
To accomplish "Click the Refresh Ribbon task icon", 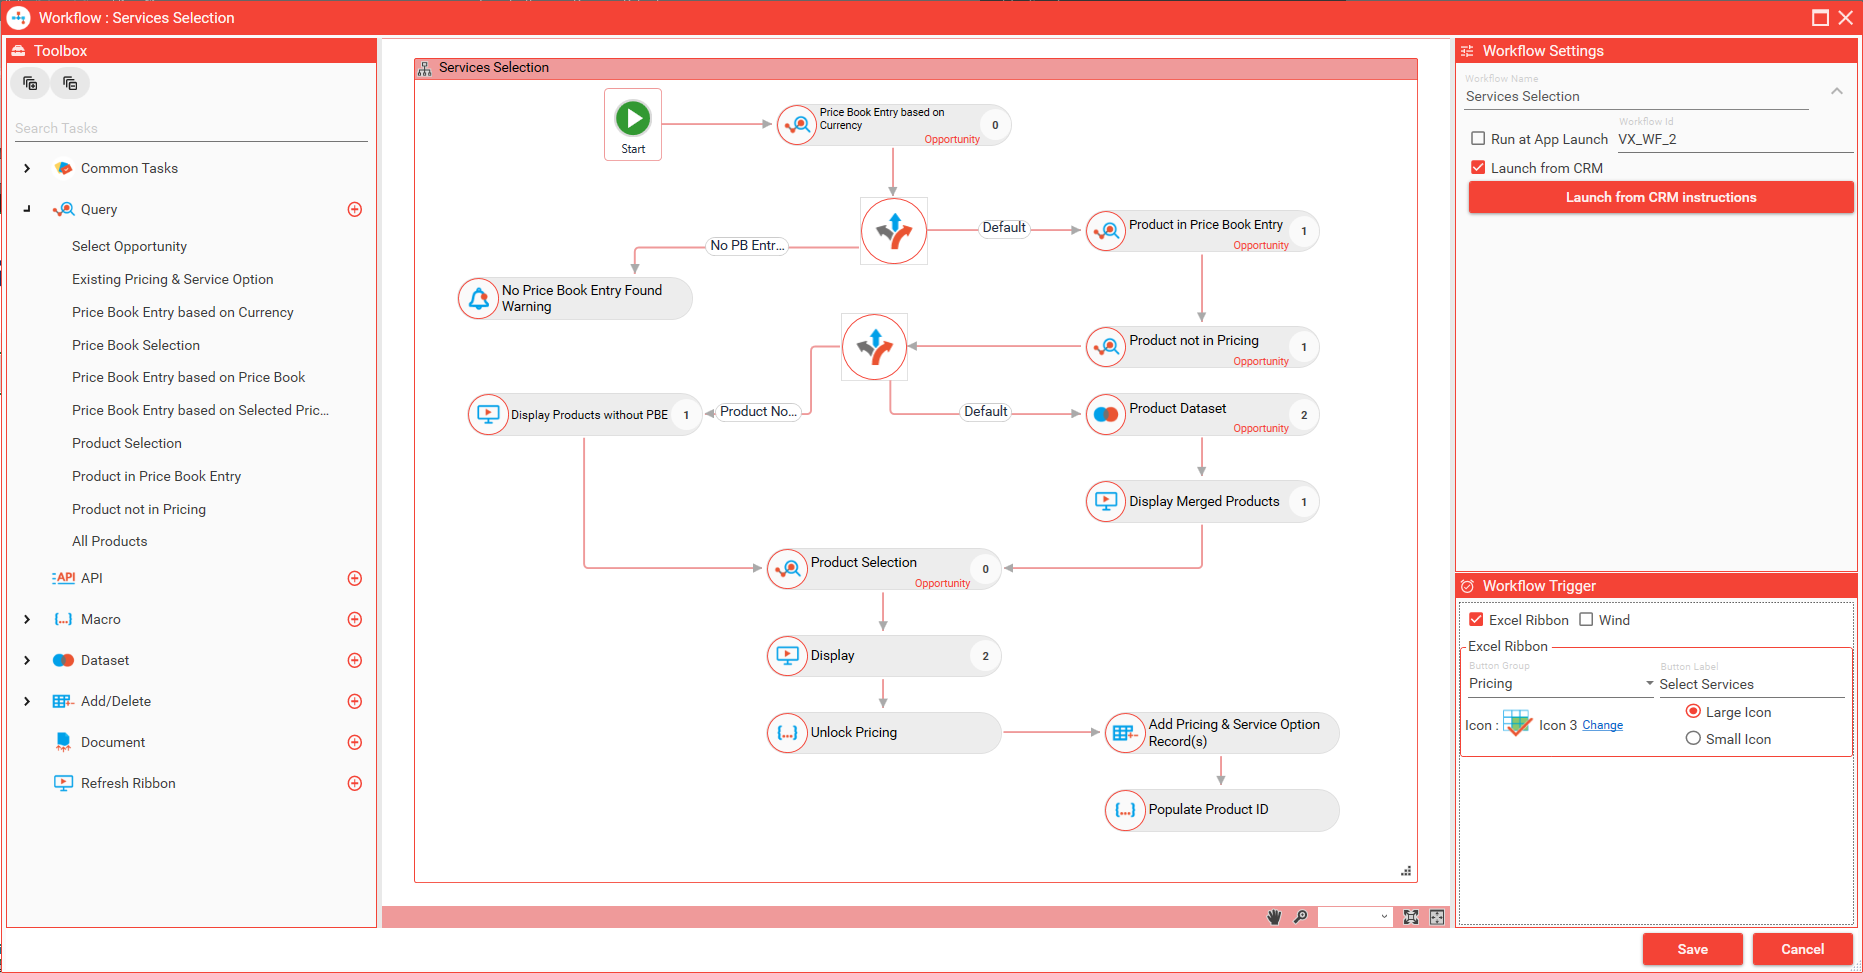I will (x=63, y=782).
